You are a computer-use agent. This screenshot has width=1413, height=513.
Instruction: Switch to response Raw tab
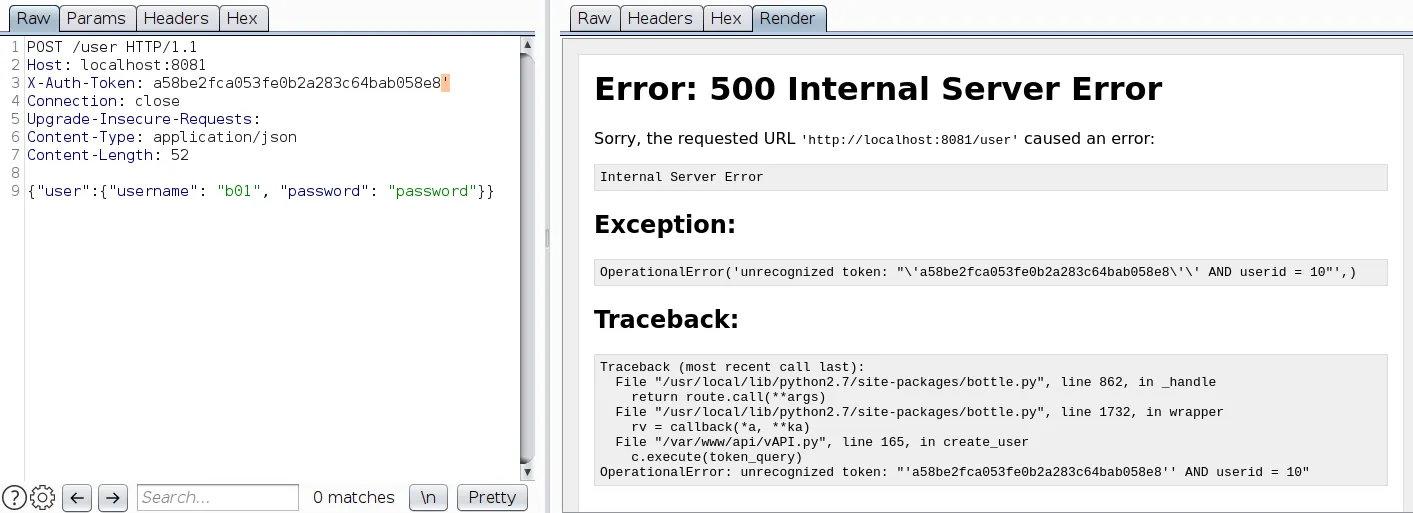594,18
